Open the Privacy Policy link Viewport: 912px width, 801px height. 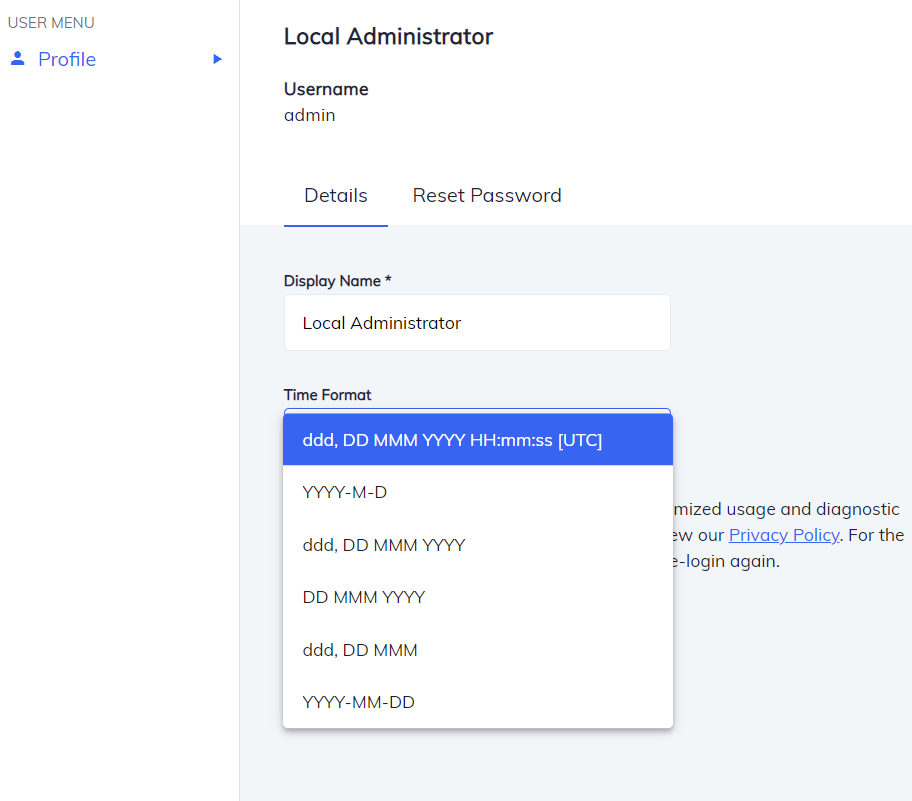point(784,535)
